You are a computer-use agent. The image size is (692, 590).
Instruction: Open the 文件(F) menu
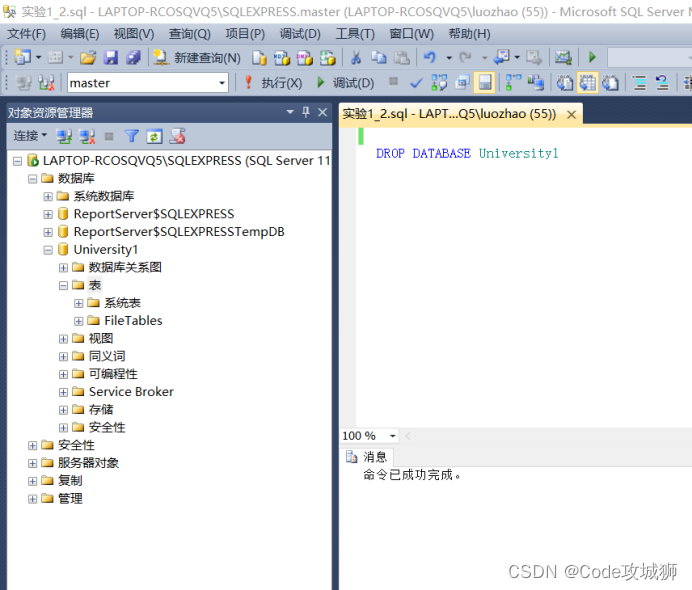point(26,34)
